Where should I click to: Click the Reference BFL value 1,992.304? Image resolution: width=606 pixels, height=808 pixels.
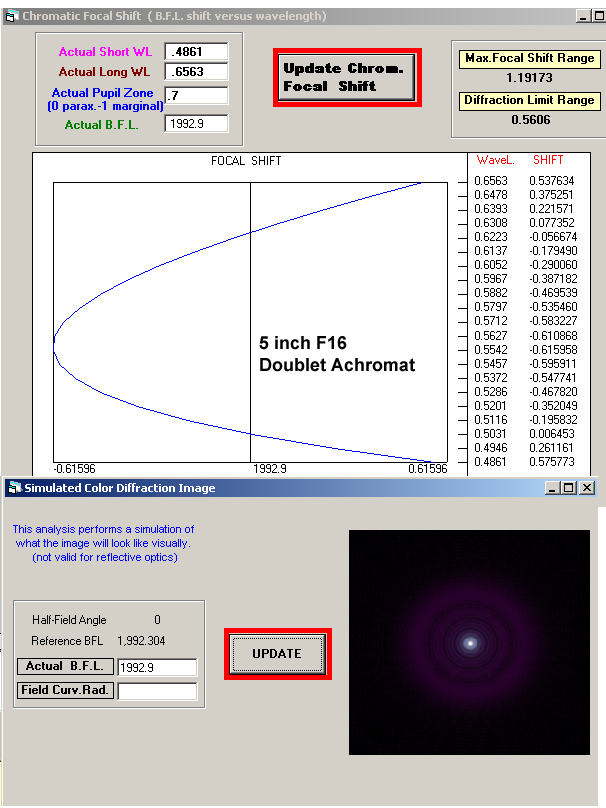click(x=141, y=641)
